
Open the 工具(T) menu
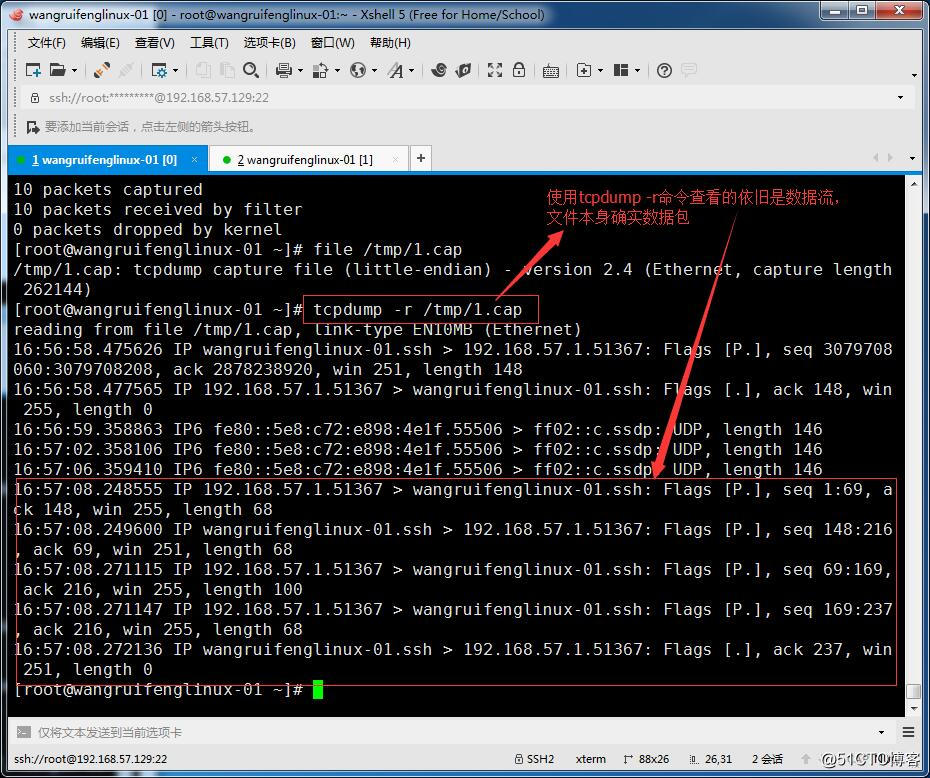tap(209, 43)
